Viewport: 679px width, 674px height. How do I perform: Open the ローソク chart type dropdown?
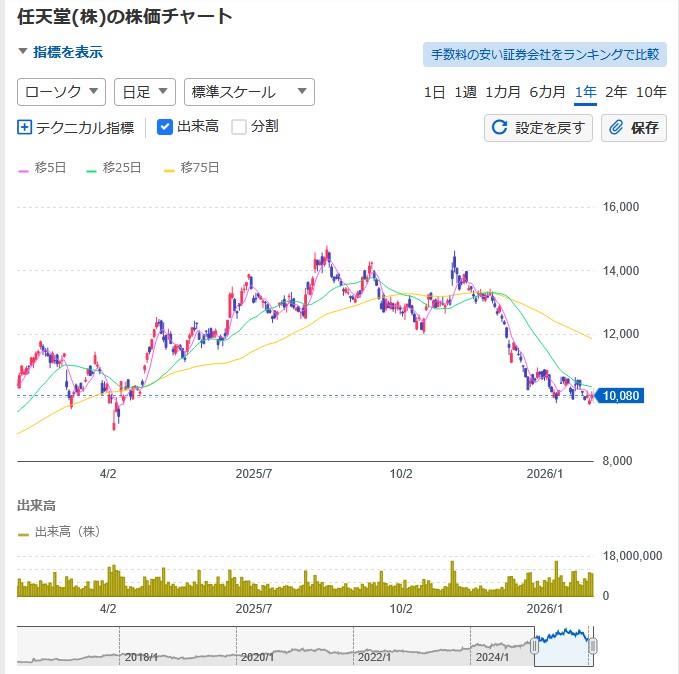[62, 92]
